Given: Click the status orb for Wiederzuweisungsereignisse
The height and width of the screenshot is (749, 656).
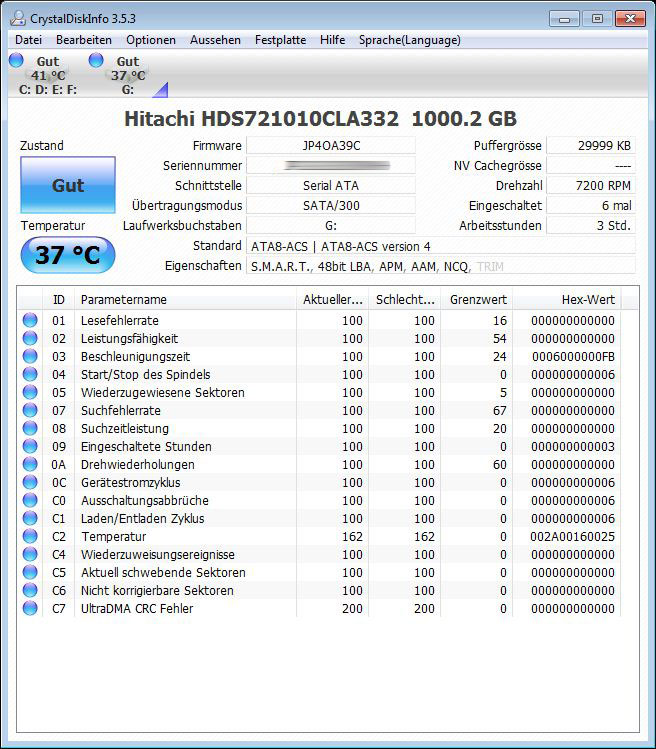Looking at the screenshot, I should [30, 554].
